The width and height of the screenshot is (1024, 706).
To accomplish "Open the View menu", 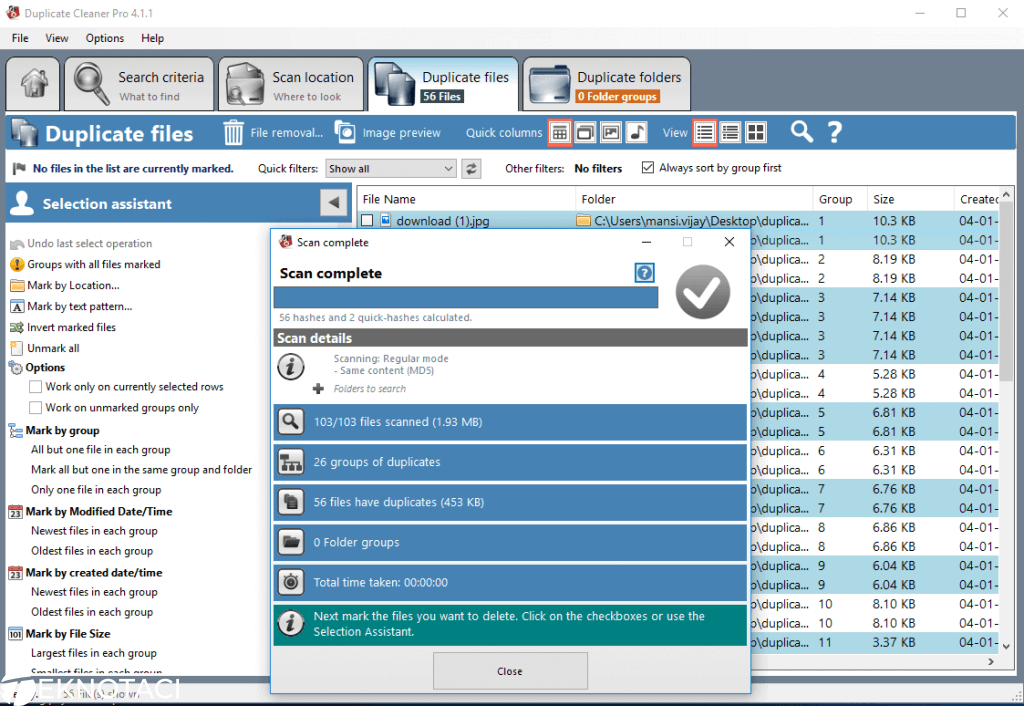I will pyautogui.click(x=57, y=38).
